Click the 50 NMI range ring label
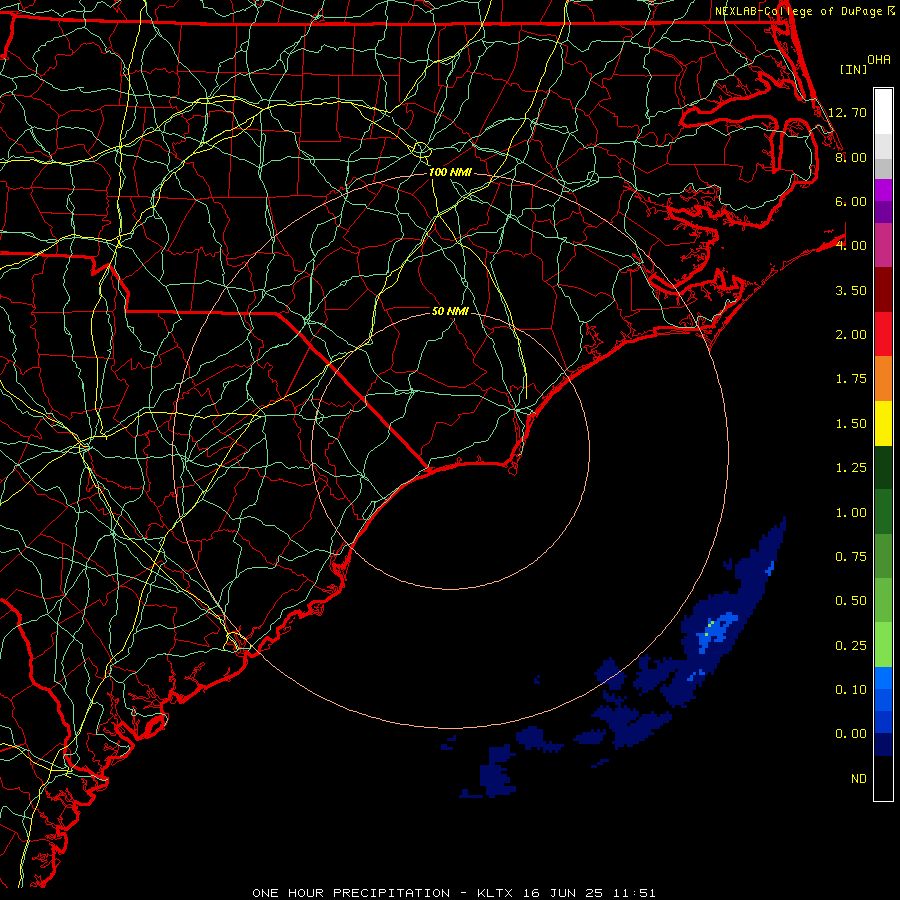The image size is (900, 900). (x=450, y=311)
